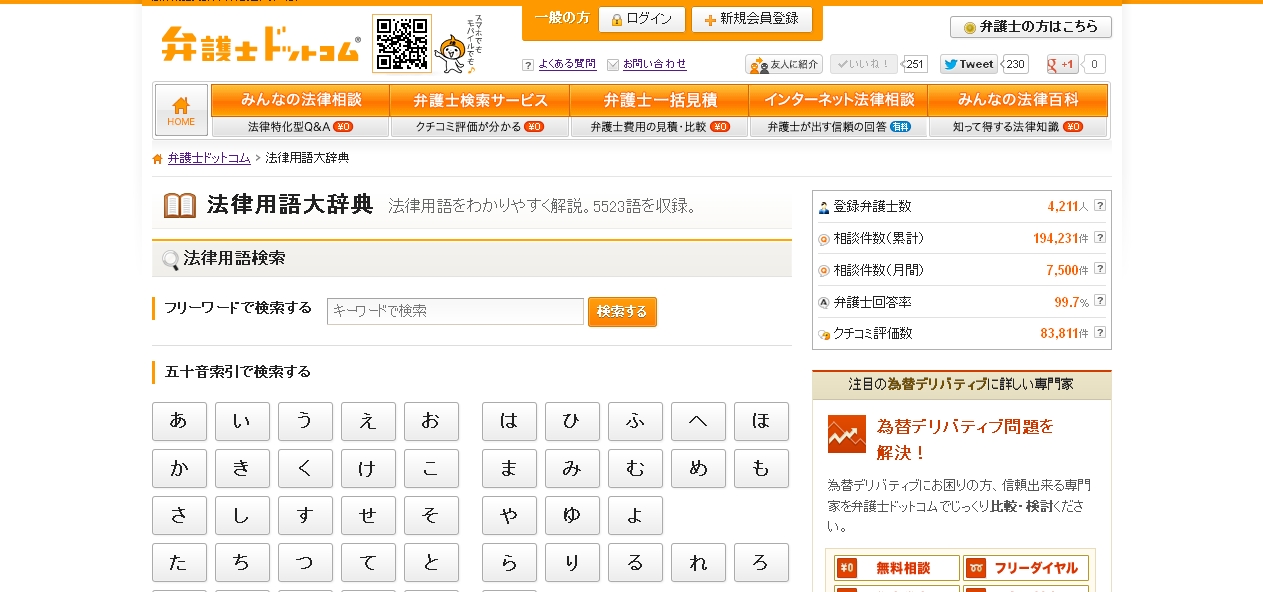Screen dimensions: 1263x592
Task: Open the よくある質問 link
Action: [566, 64]
